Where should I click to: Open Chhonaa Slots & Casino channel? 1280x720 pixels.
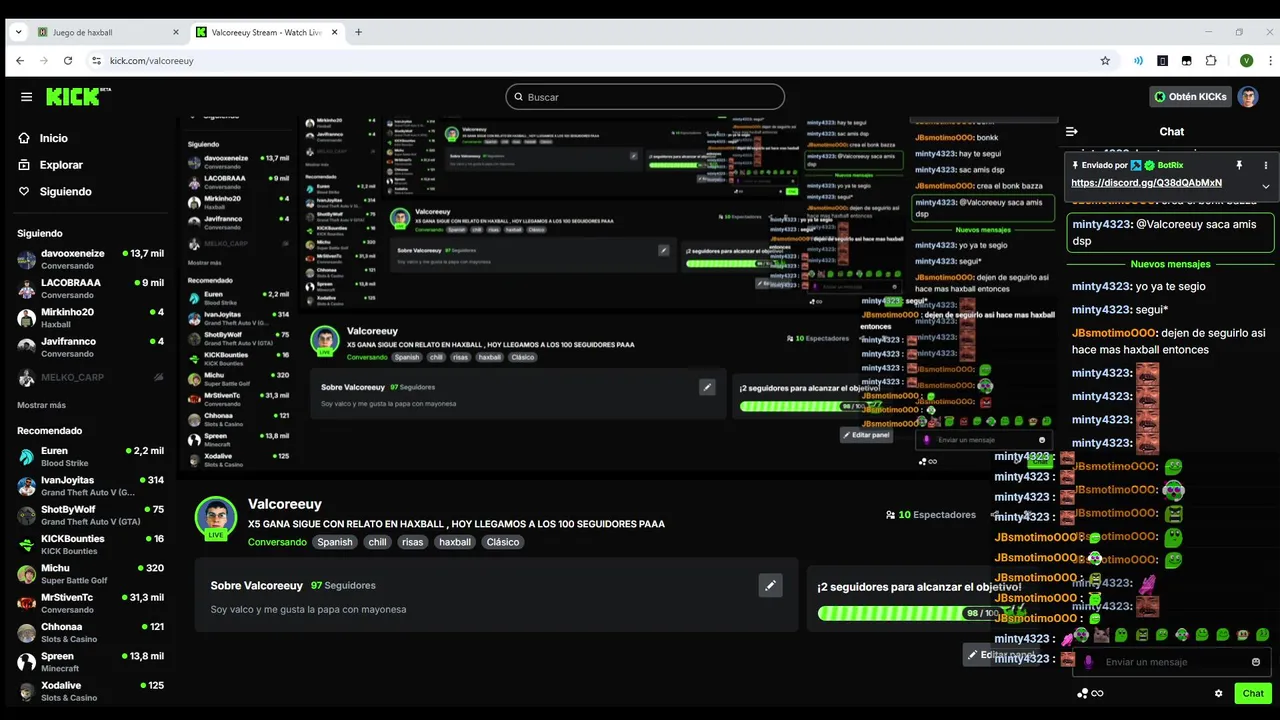click(90, 633)
